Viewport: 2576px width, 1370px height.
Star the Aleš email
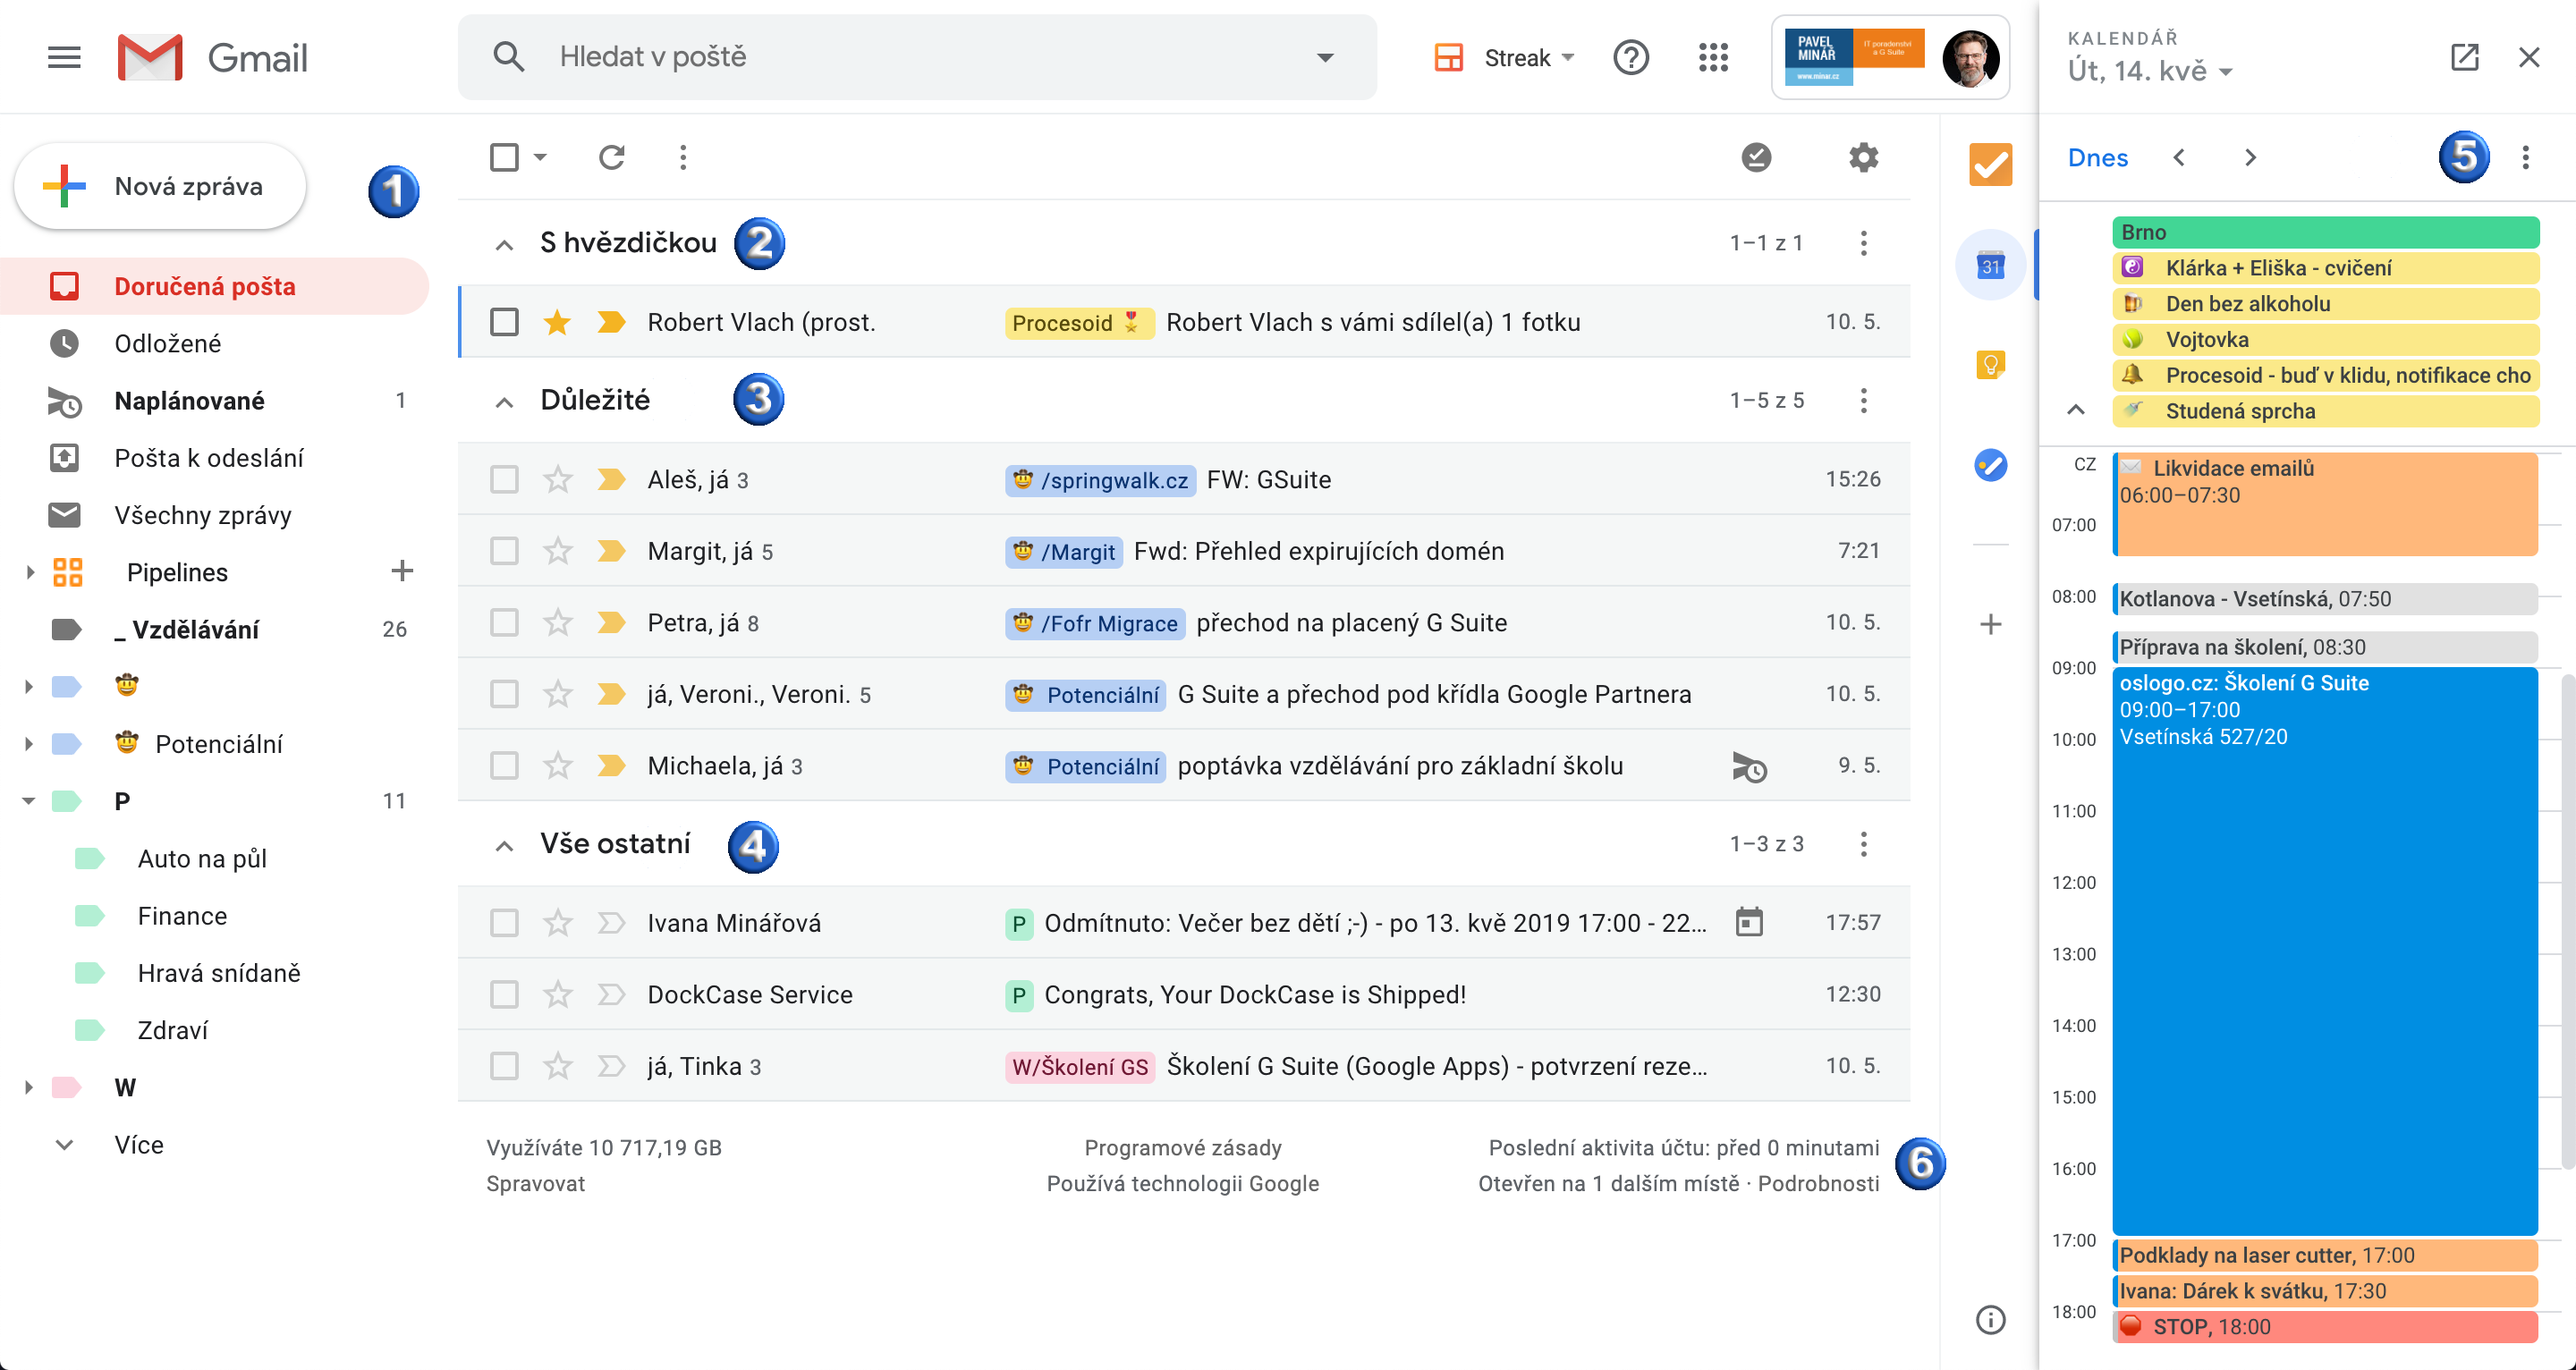557,479
